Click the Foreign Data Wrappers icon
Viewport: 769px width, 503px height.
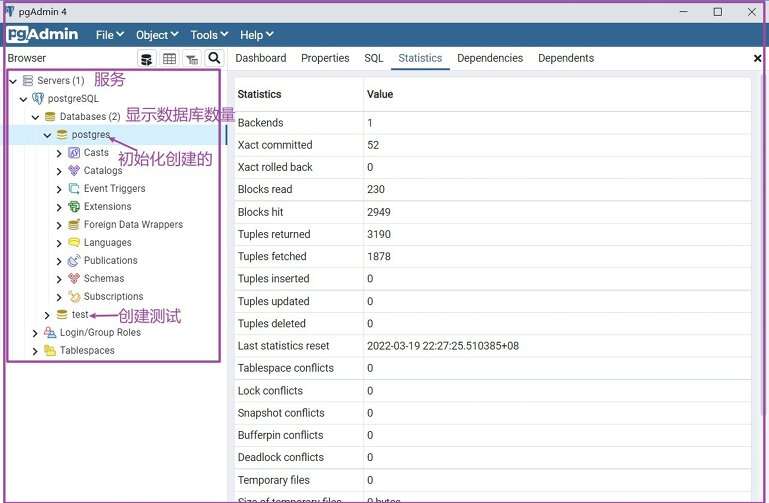click(x=74, y=225)
